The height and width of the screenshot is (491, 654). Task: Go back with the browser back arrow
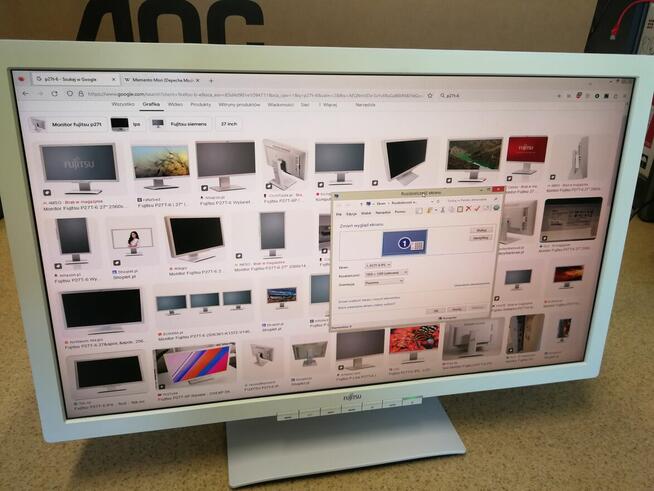point(26,93)
